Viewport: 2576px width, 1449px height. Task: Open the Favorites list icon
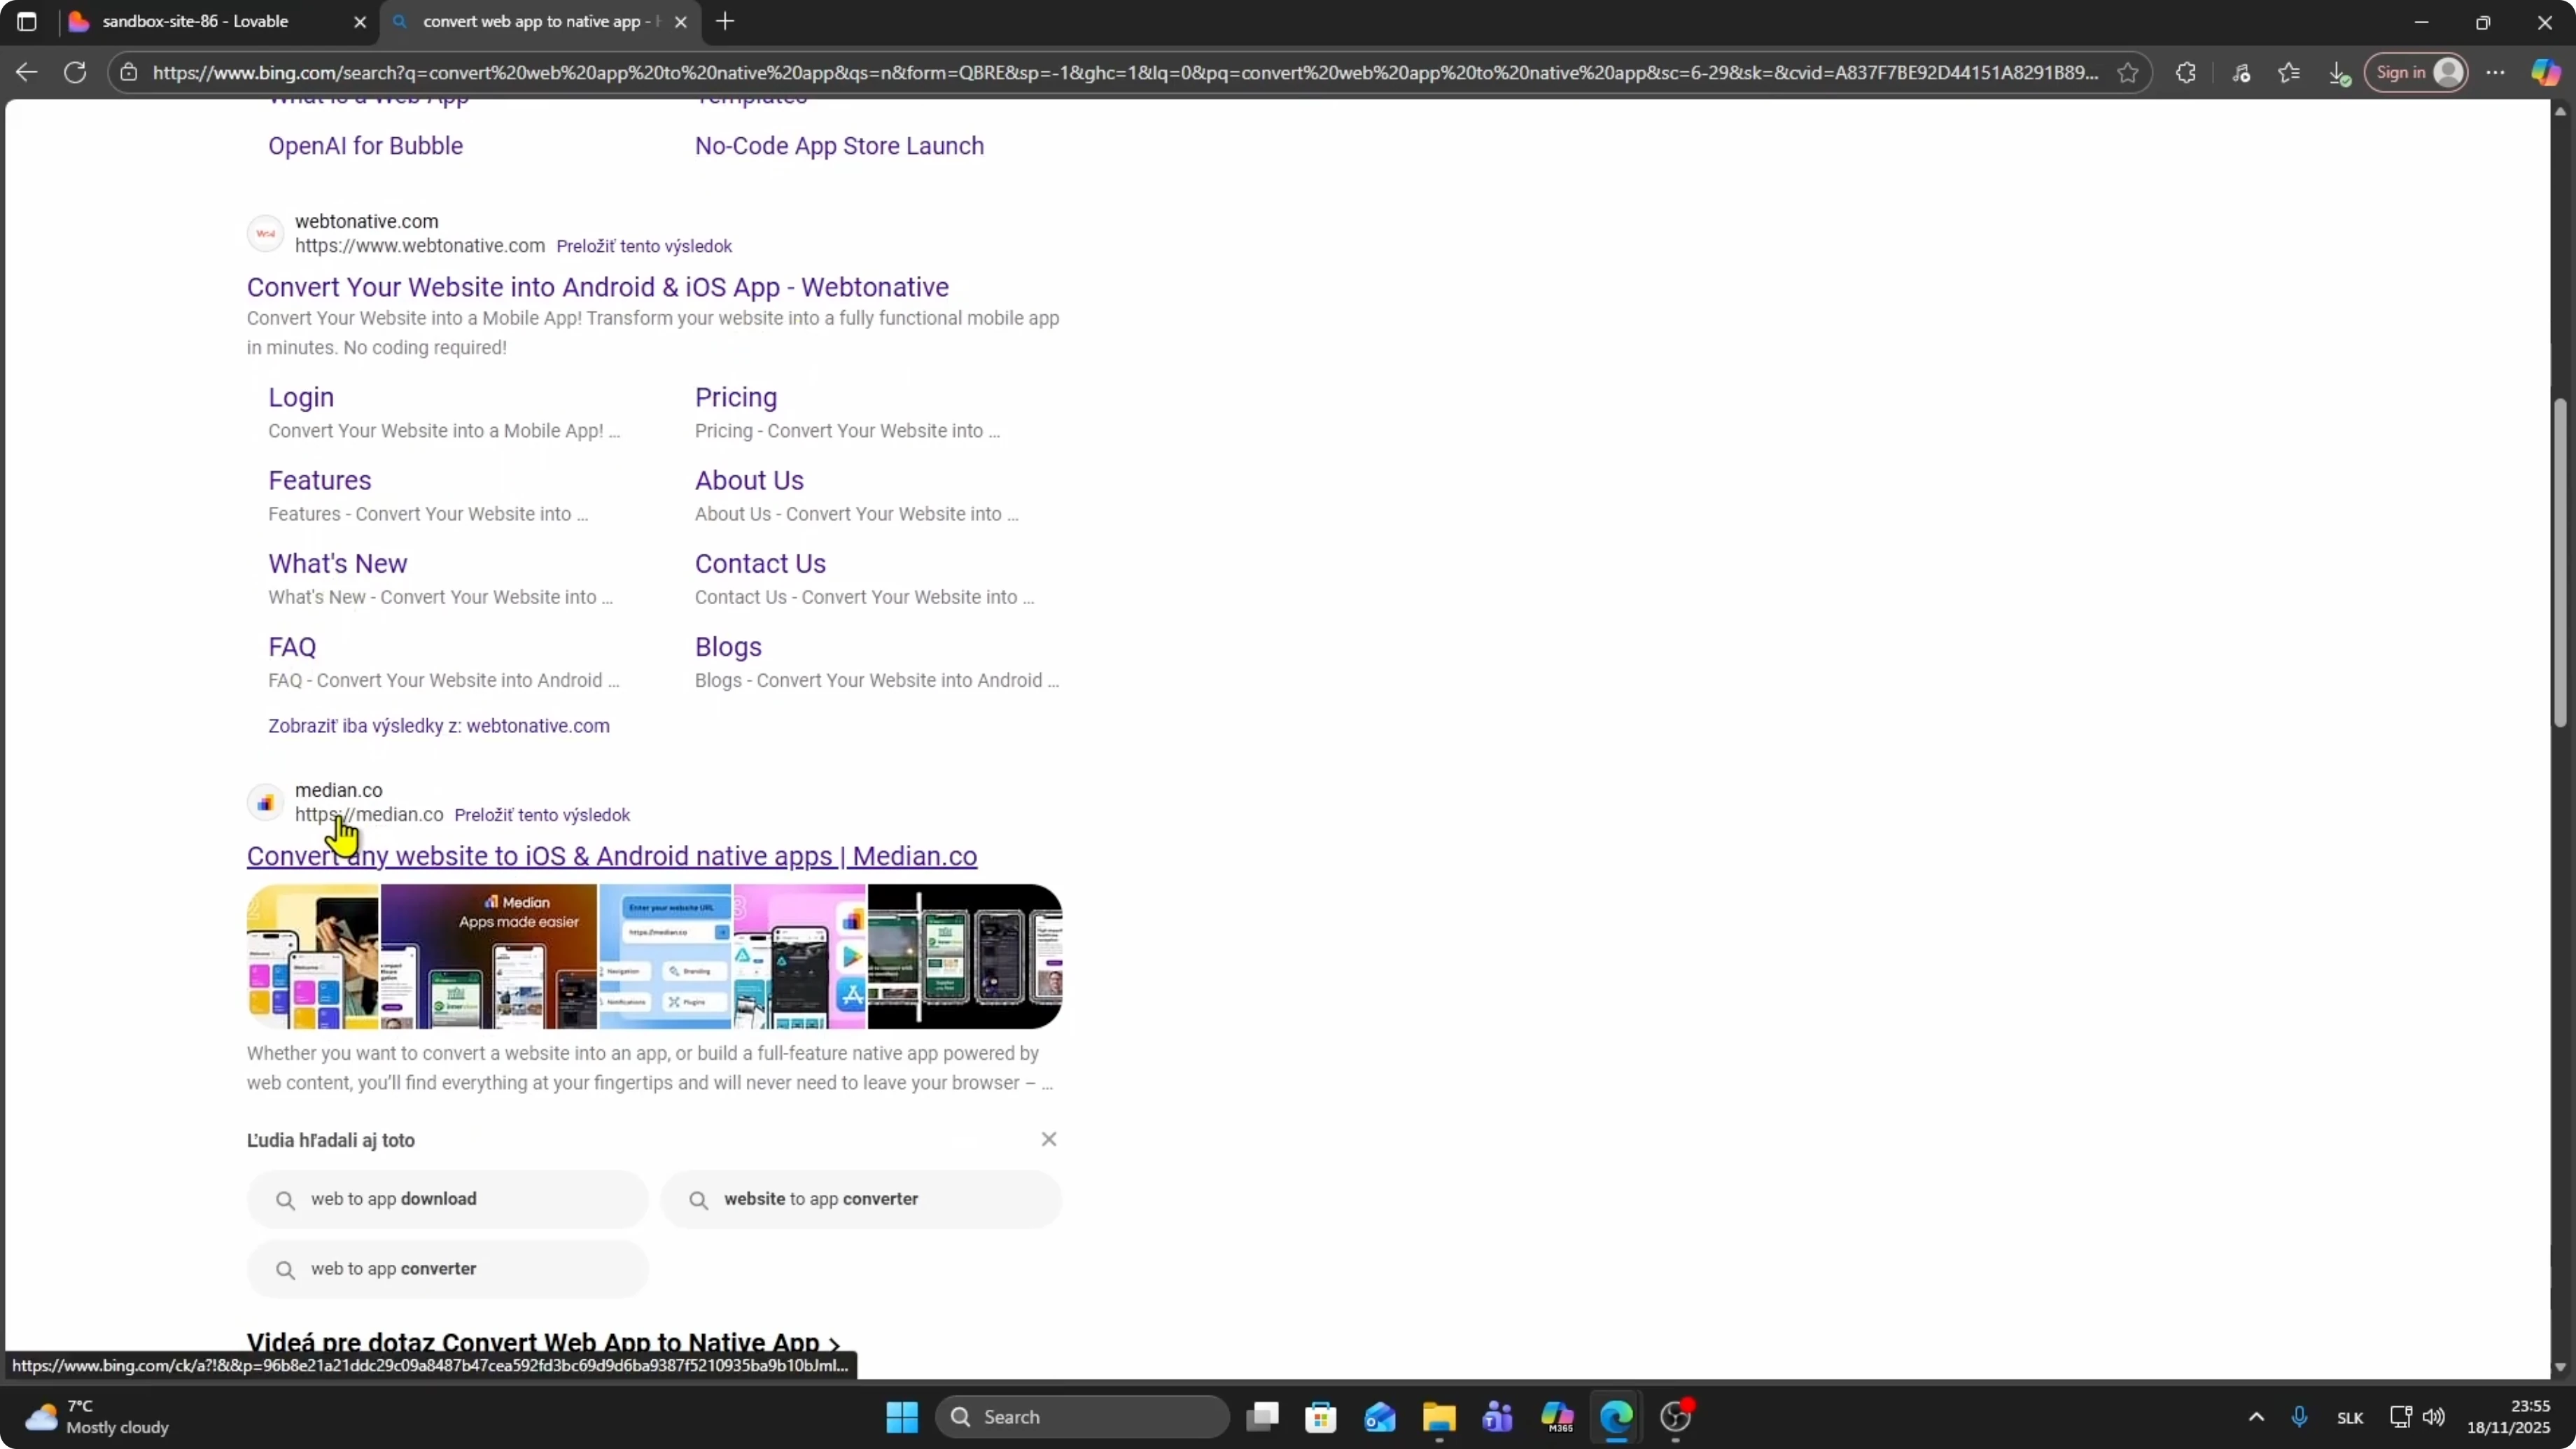pyautogui.click(x=2289, y=72)
